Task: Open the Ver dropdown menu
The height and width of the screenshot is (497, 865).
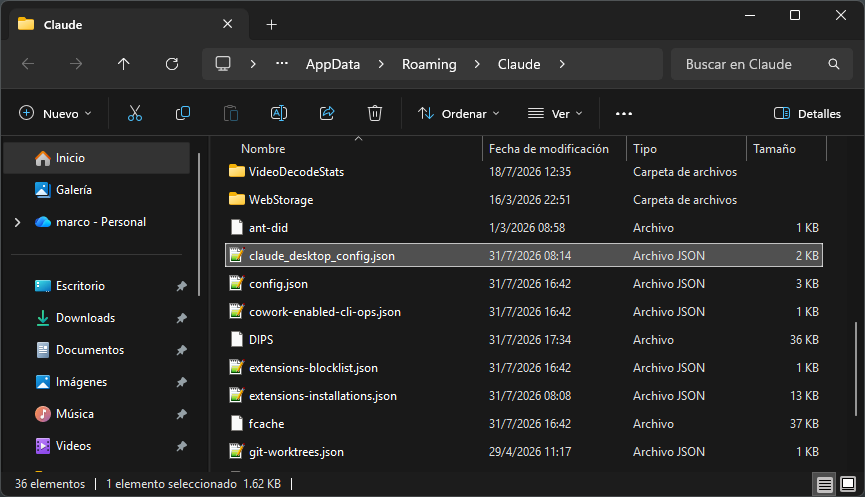Action: coord(555,114)
